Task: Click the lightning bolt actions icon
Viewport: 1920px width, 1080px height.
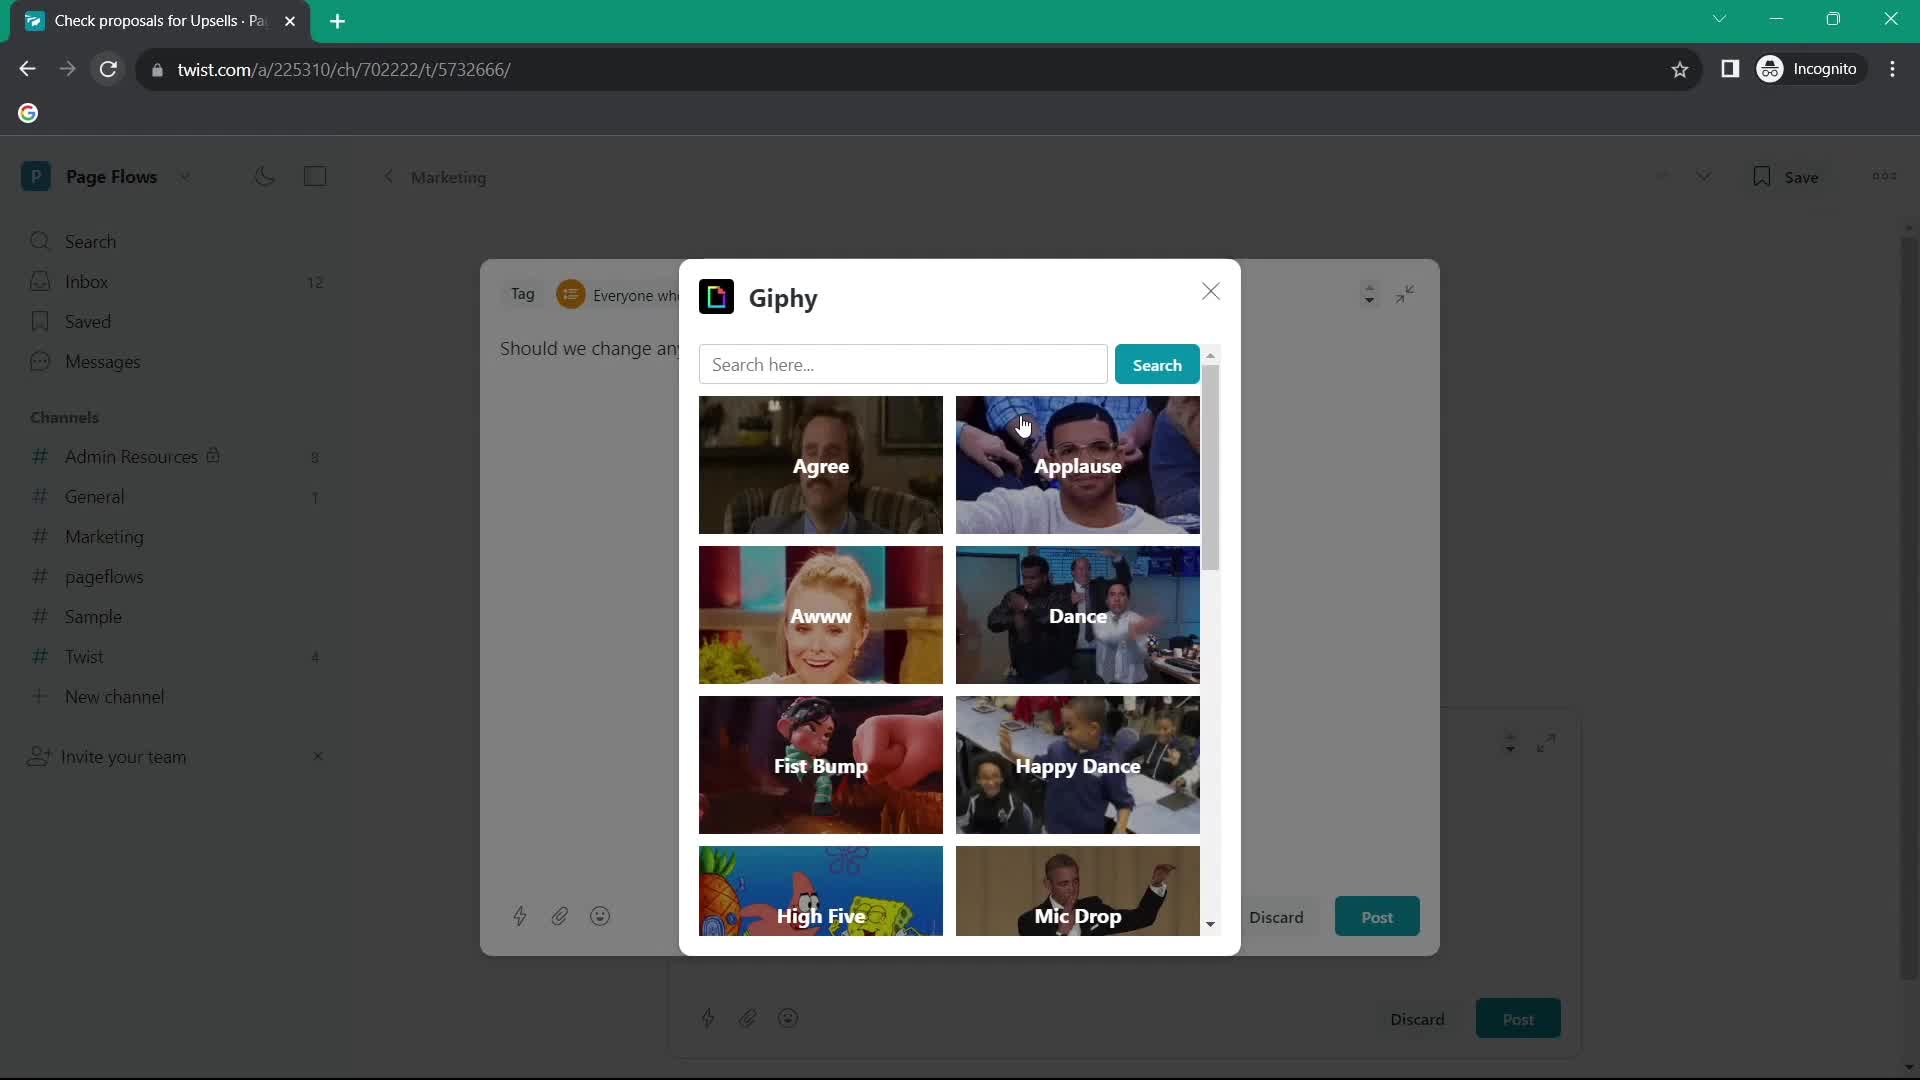Action: tap(520, 915)
